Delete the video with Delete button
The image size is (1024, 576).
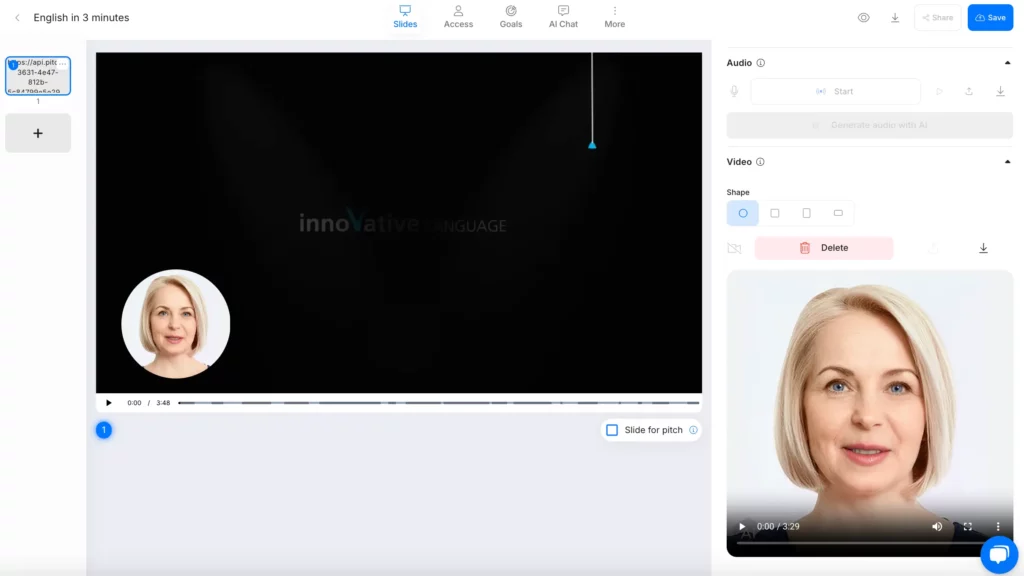click(823, 248)
